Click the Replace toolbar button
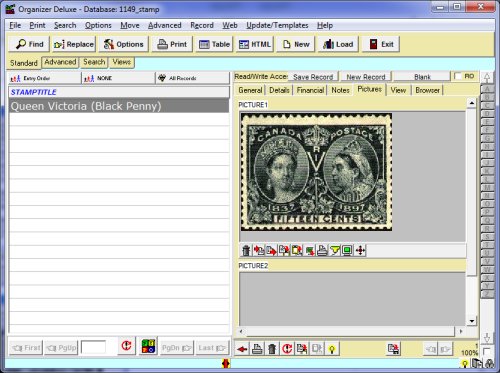500x373 pixels. pyautogui.click(x=74, y=44)
